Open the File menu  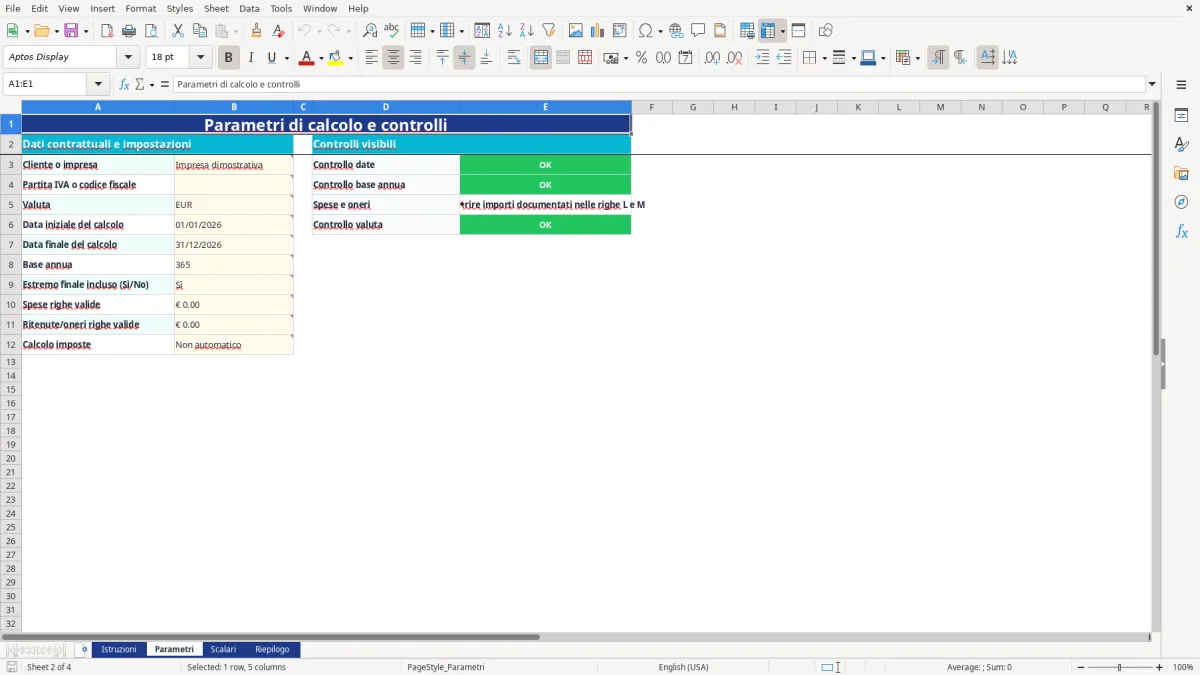(x=13, y=8)
